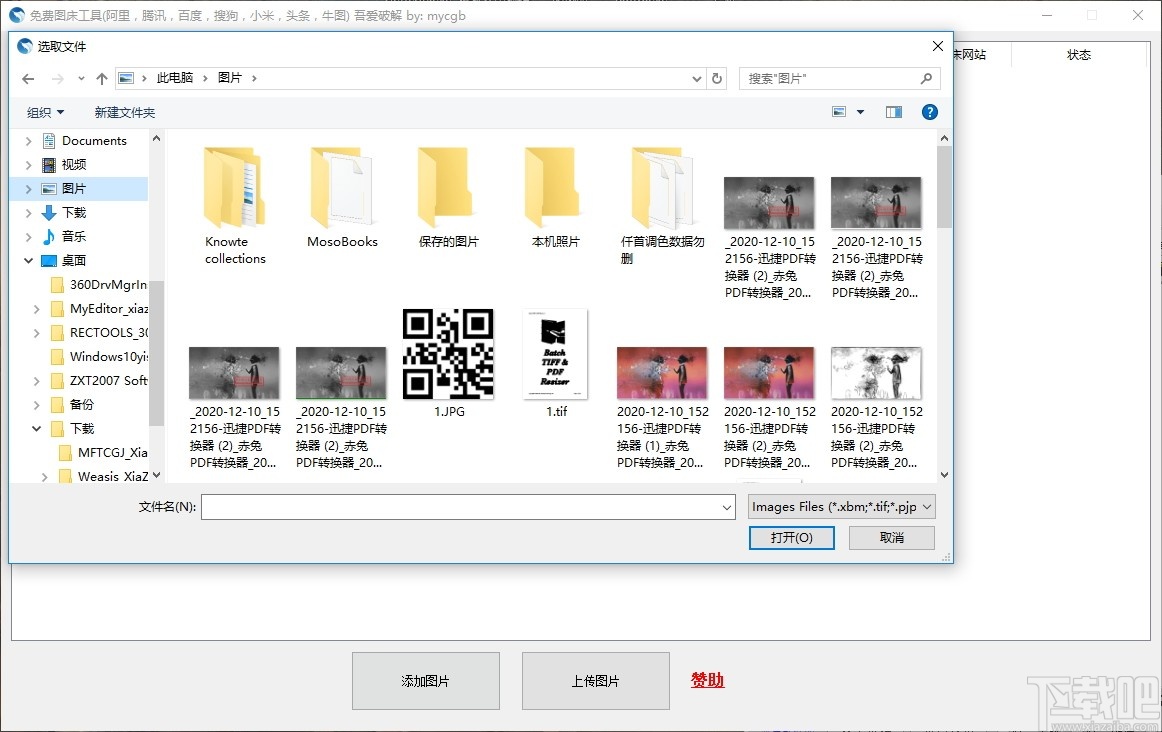Expand the 音乐 tree node
The width and height of the screenshot is (1162, 732).
coord(29,236)
